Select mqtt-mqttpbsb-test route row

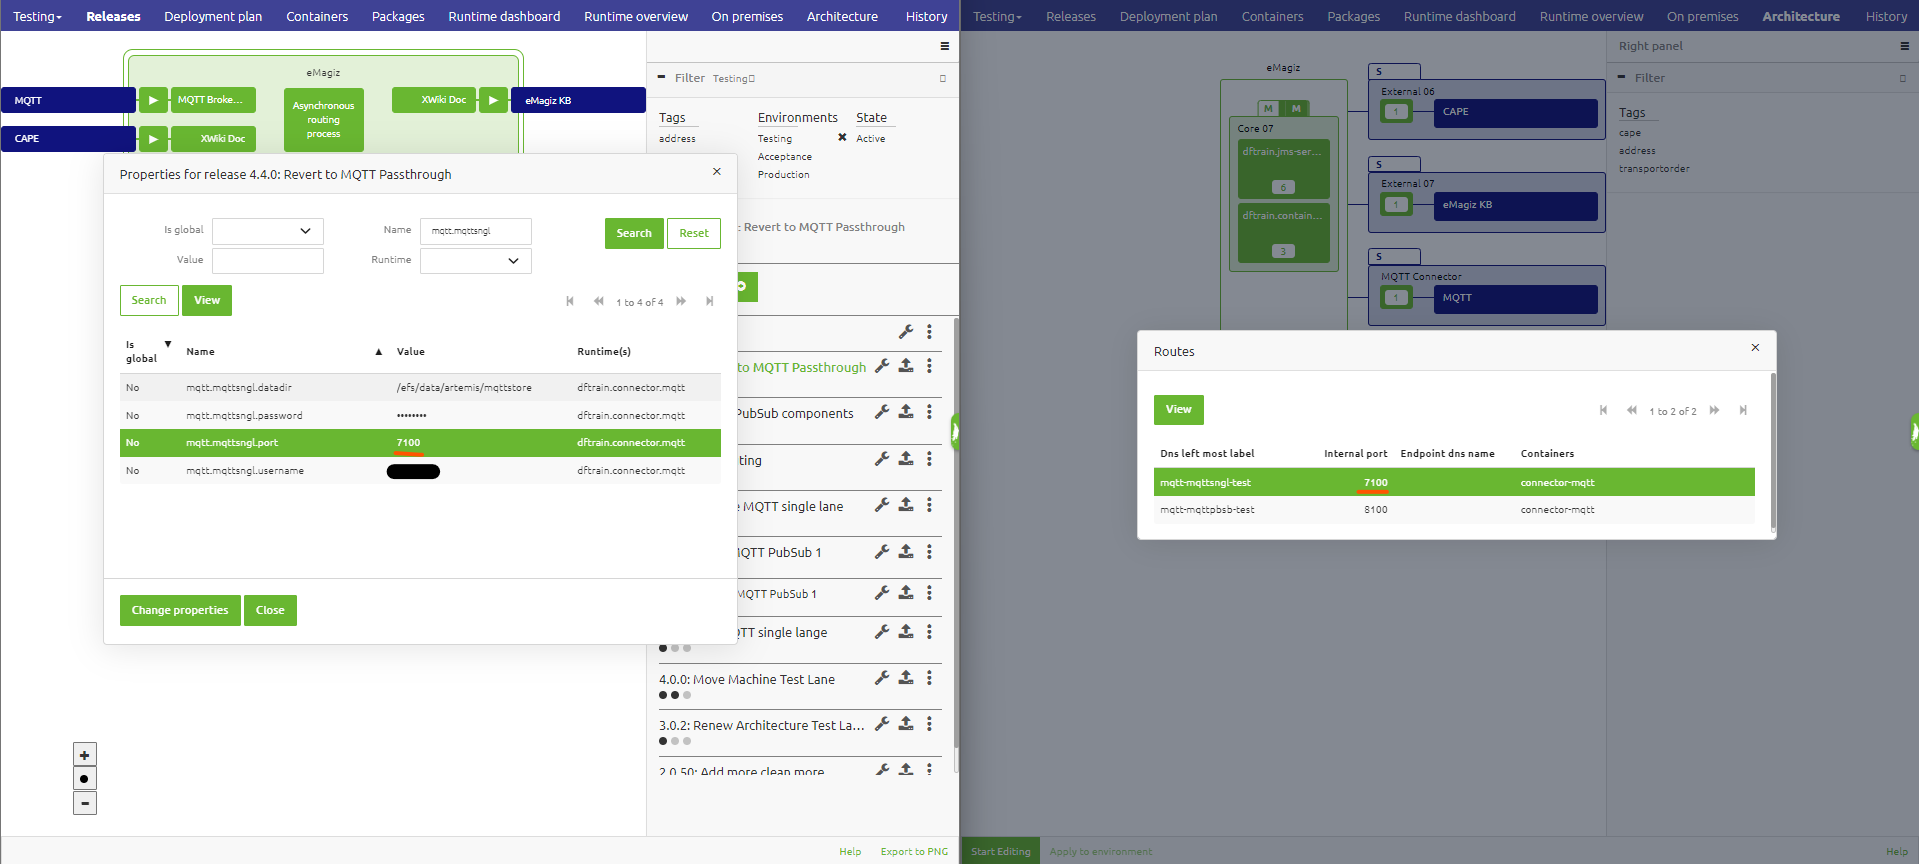pyautogui.click(x=1454, y=510)
